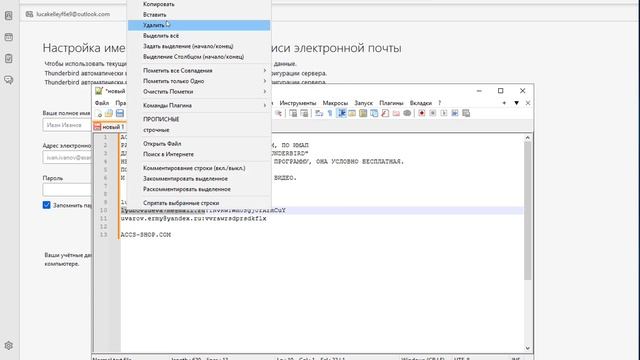This screenshot has height=360, width=640.
Task: Click the plus button in Notepad++ menu bar
Action: click(x=504, y=103)
